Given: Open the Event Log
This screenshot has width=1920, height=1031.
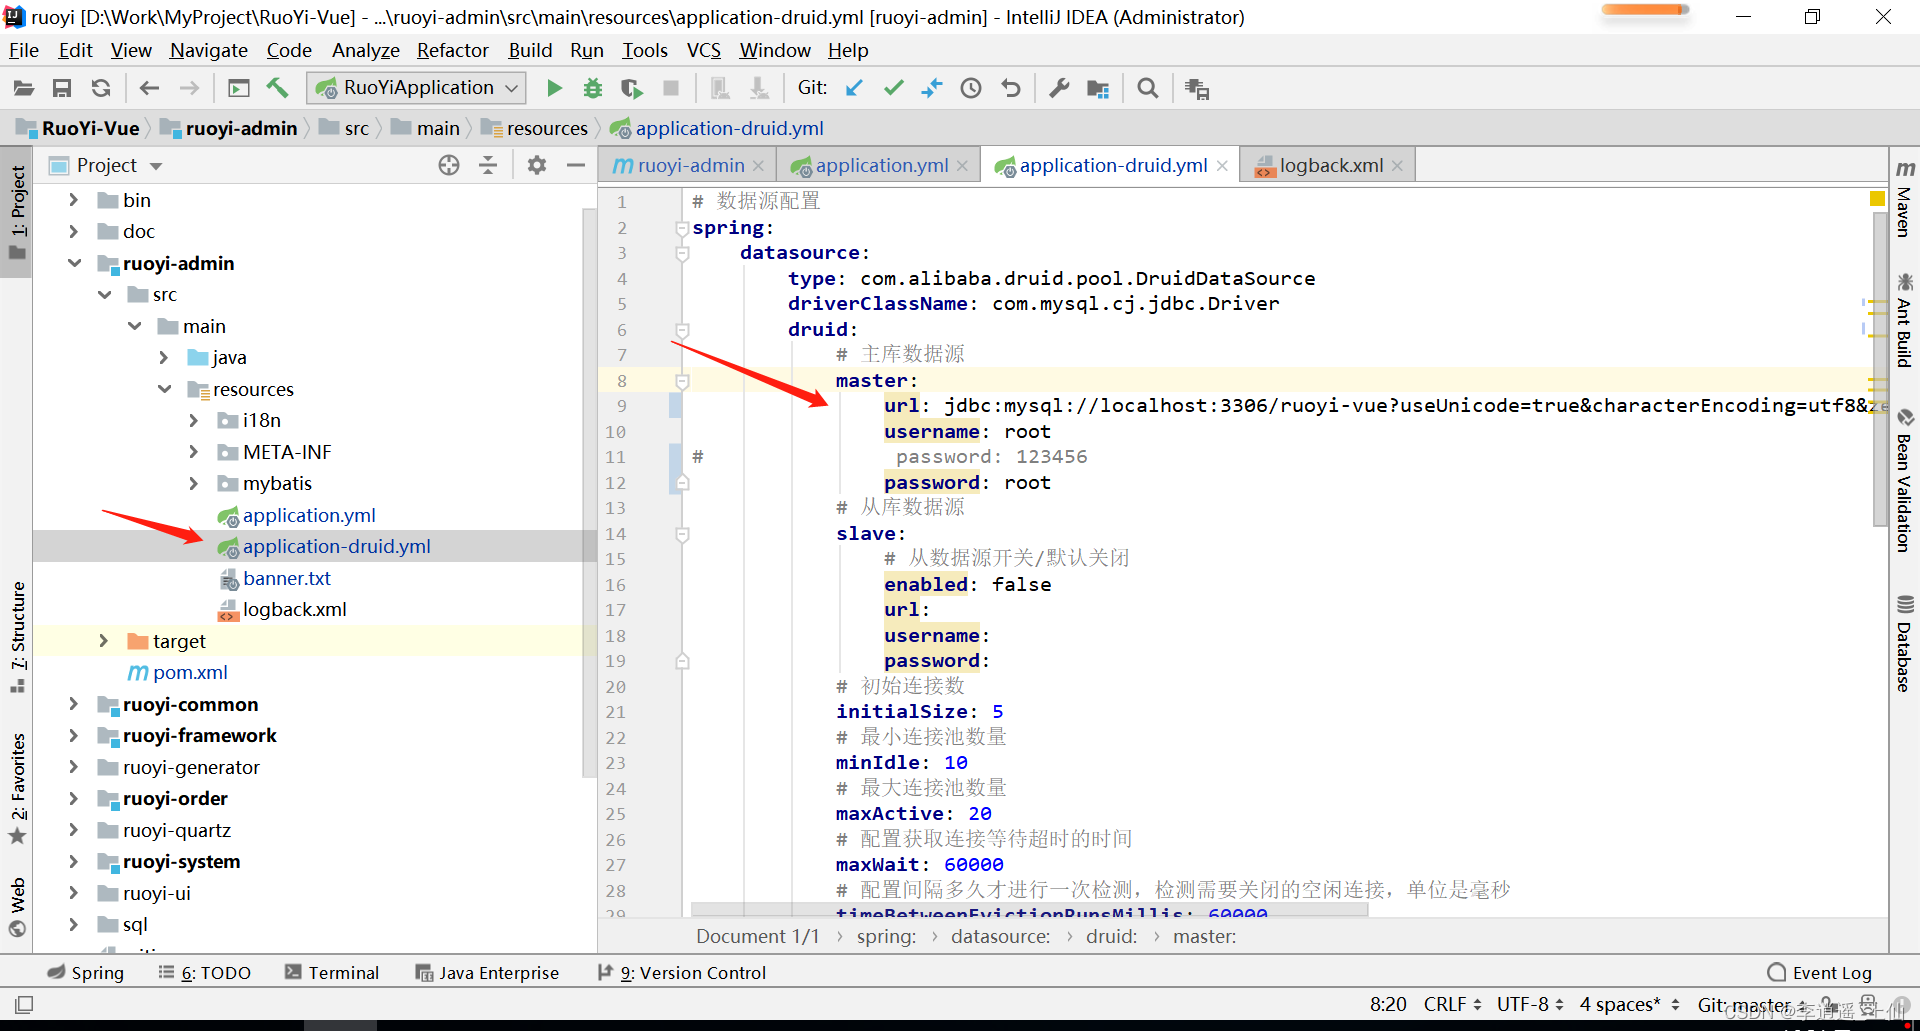Looking at the screenshot, I should click(x=1819, y=972).
